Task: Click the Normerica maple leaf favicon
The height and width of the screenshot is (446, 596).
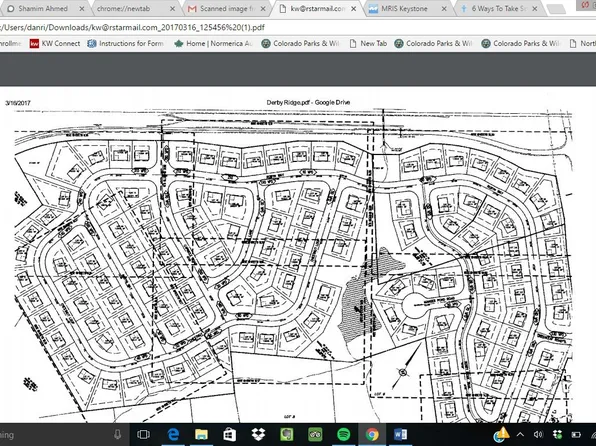Action: (x=179, y=44)
